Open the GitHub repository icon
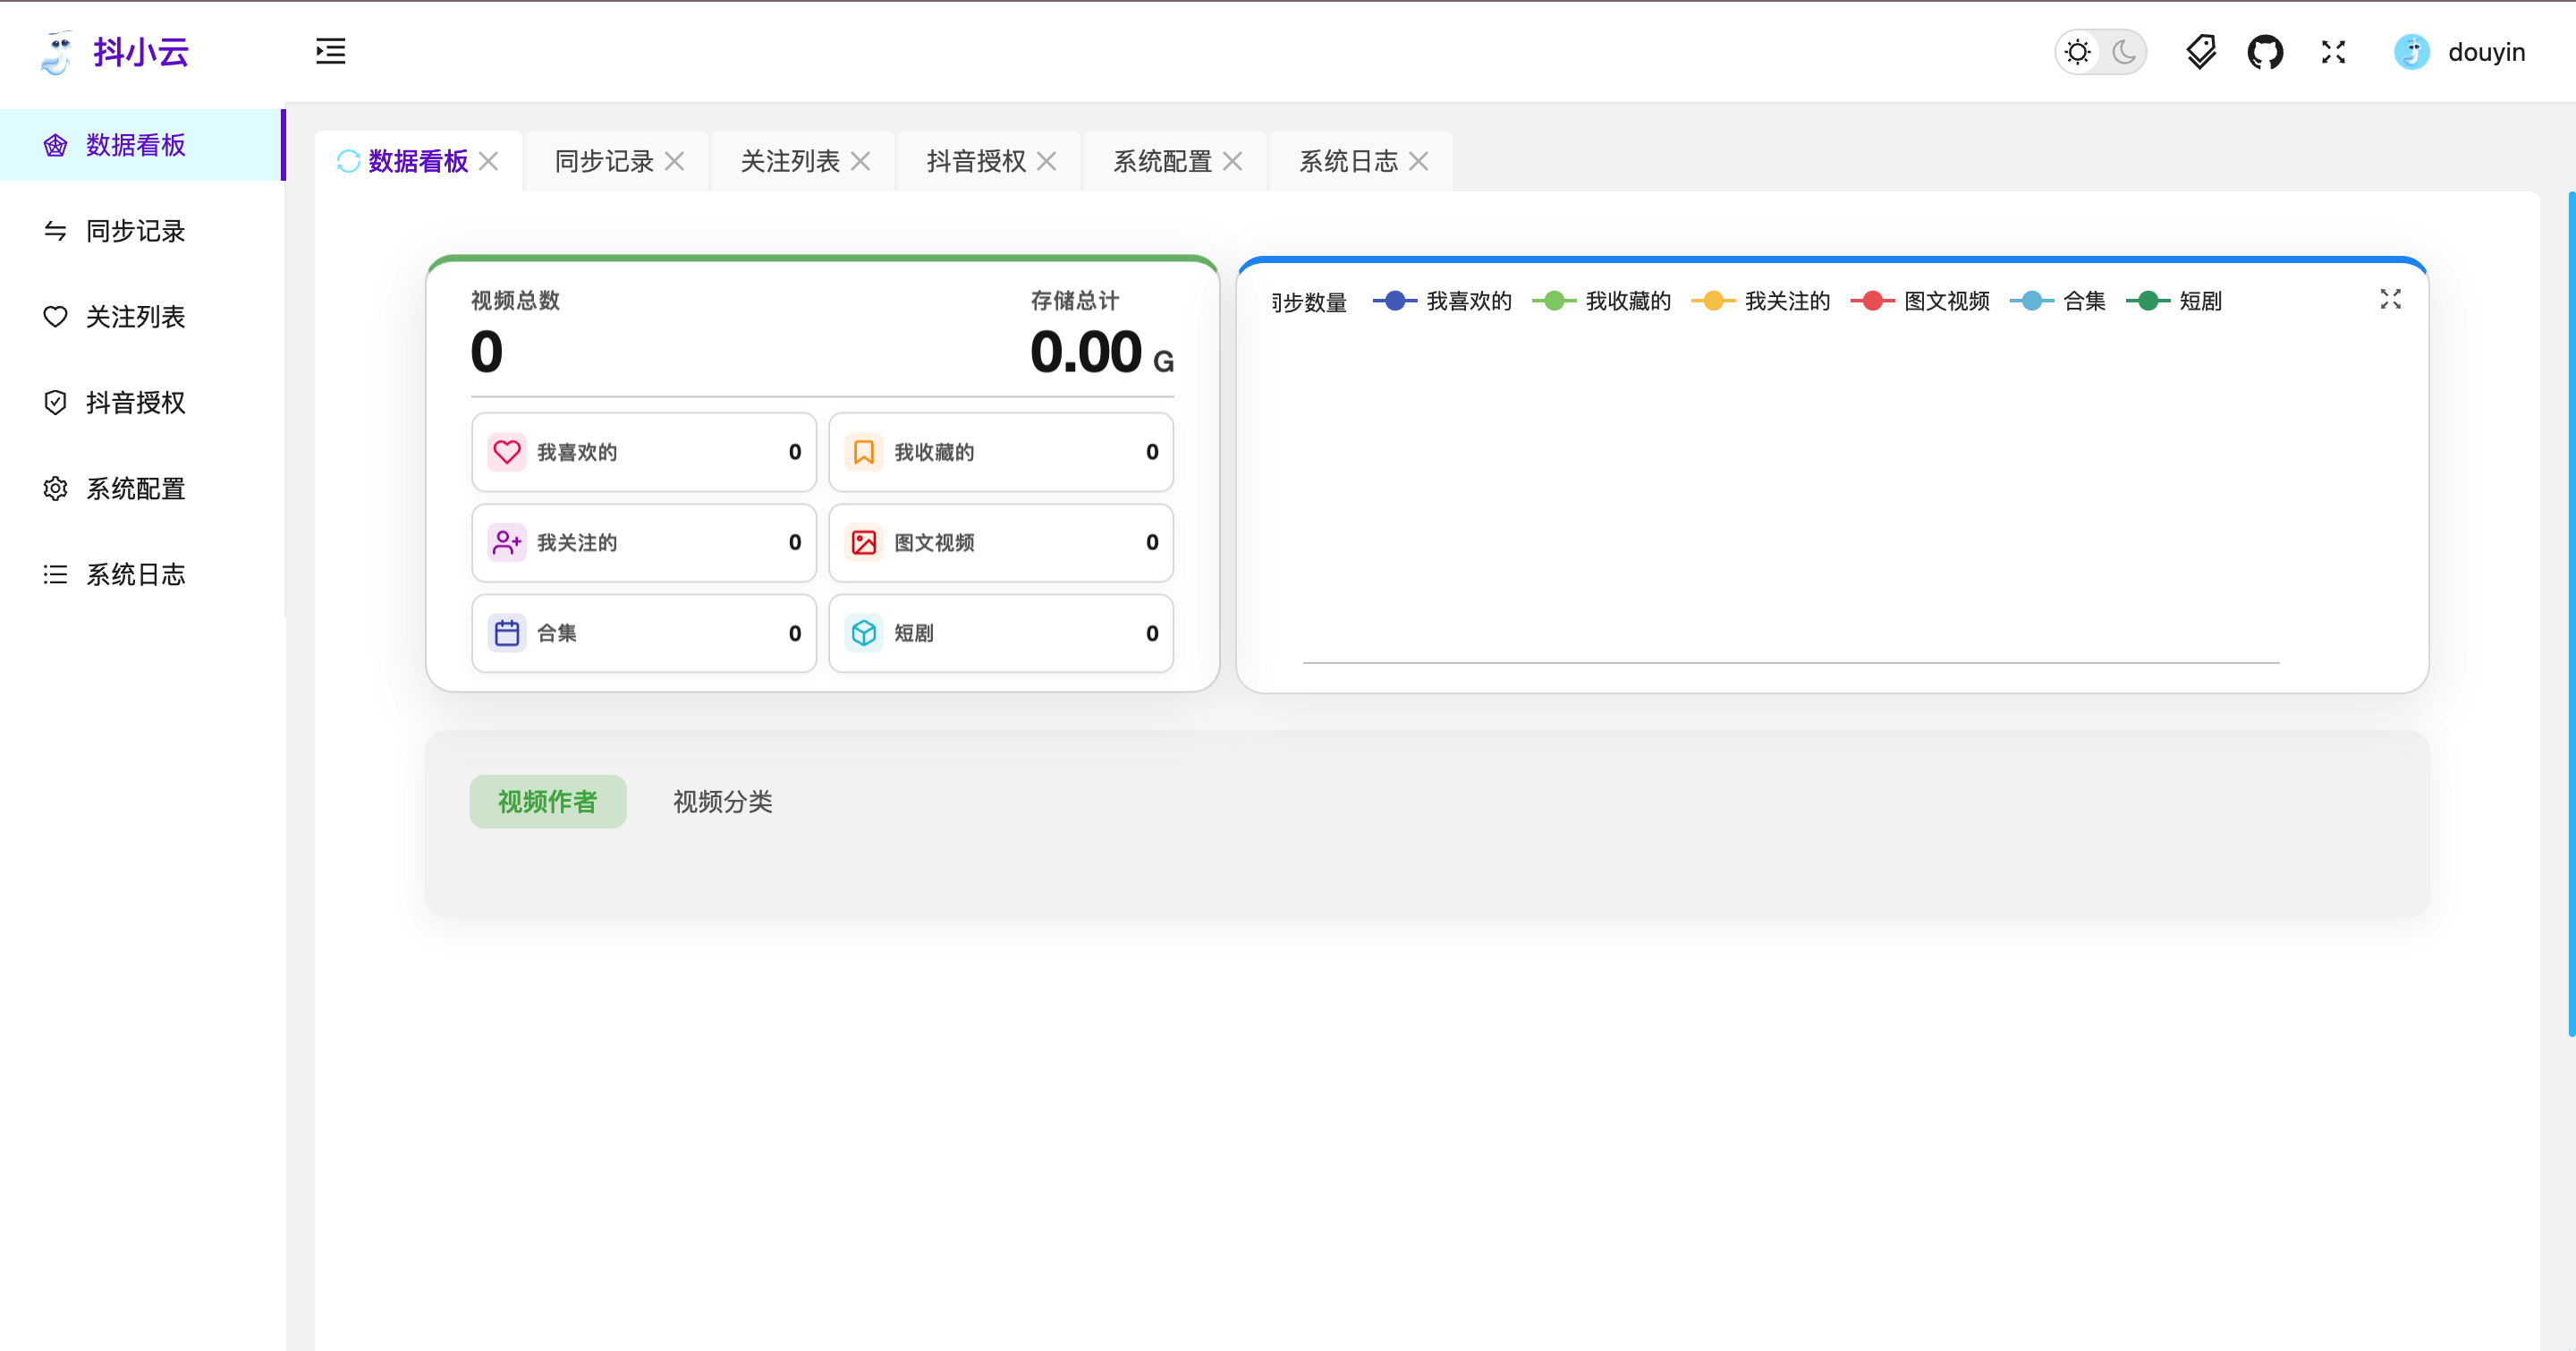The image size is (2576, 1351). click(2265, 52)
